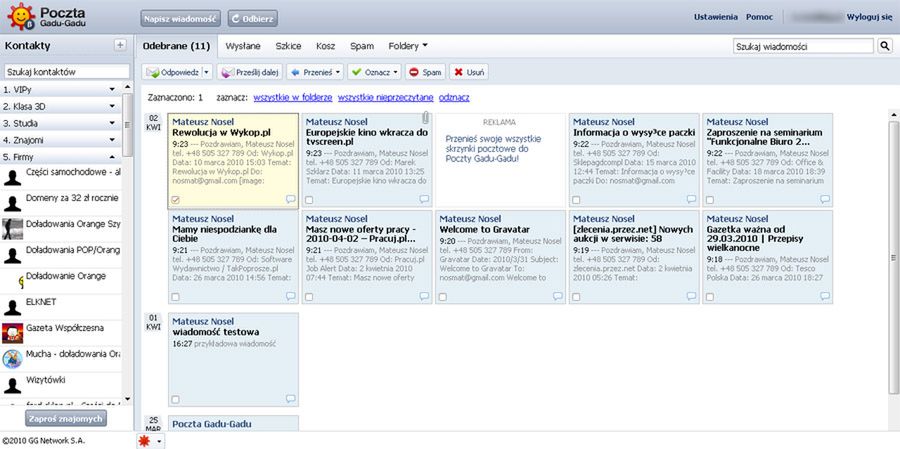
Task: Click the add contact plus icon
Action: (x=120, y=45)
